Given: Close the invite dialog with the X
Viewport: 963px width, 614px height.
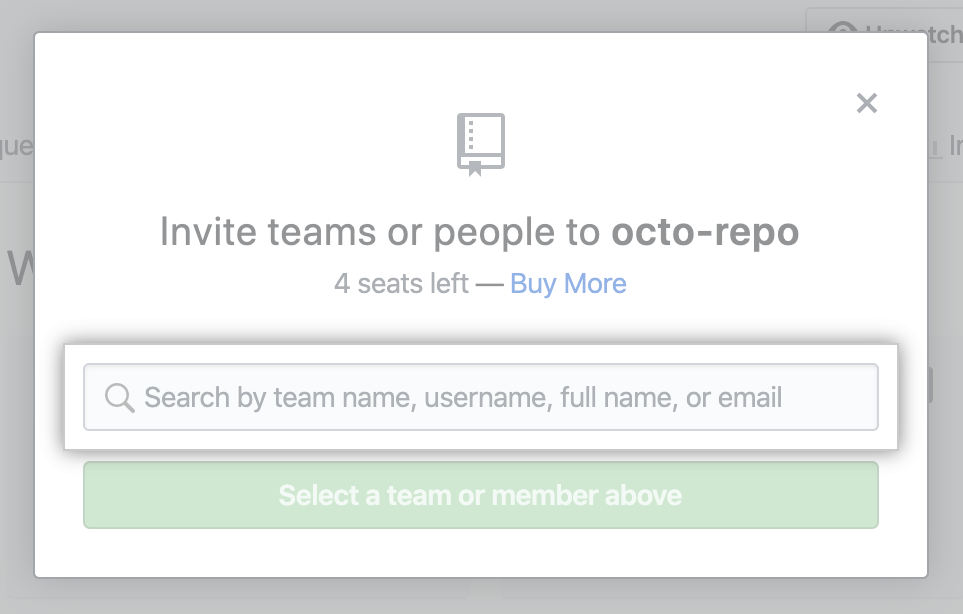Looking at the screenshot, I should coord(867,103).
